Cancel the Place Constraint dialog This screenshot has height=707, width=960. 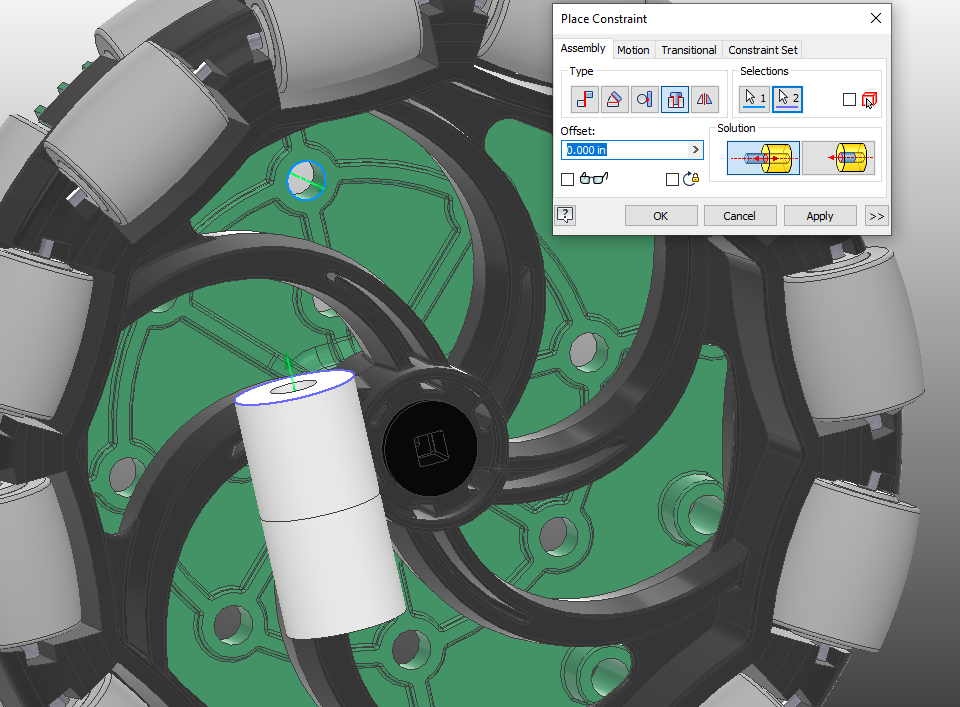click(740, 216)
